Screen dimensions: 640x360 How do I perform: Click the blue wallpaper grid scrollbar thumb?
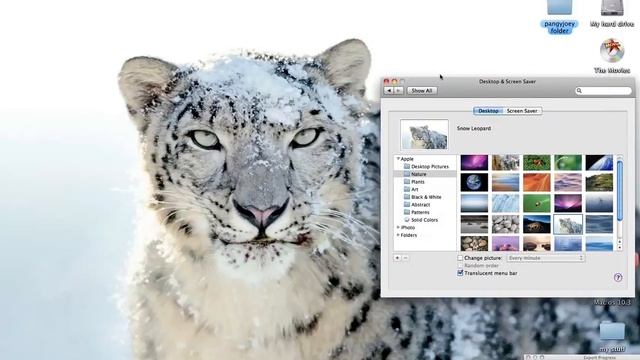tap(620, 191)
